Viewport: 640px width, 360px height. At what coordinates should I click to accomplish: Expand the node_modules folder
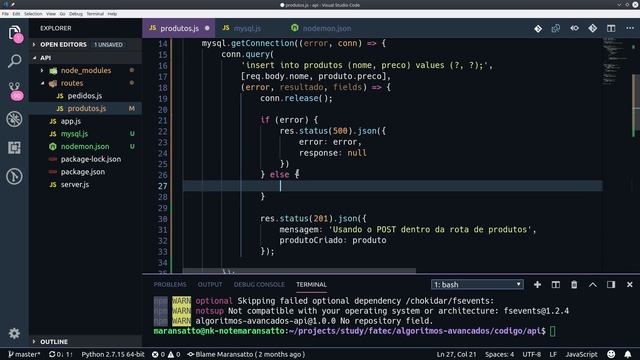click(86, 71)
